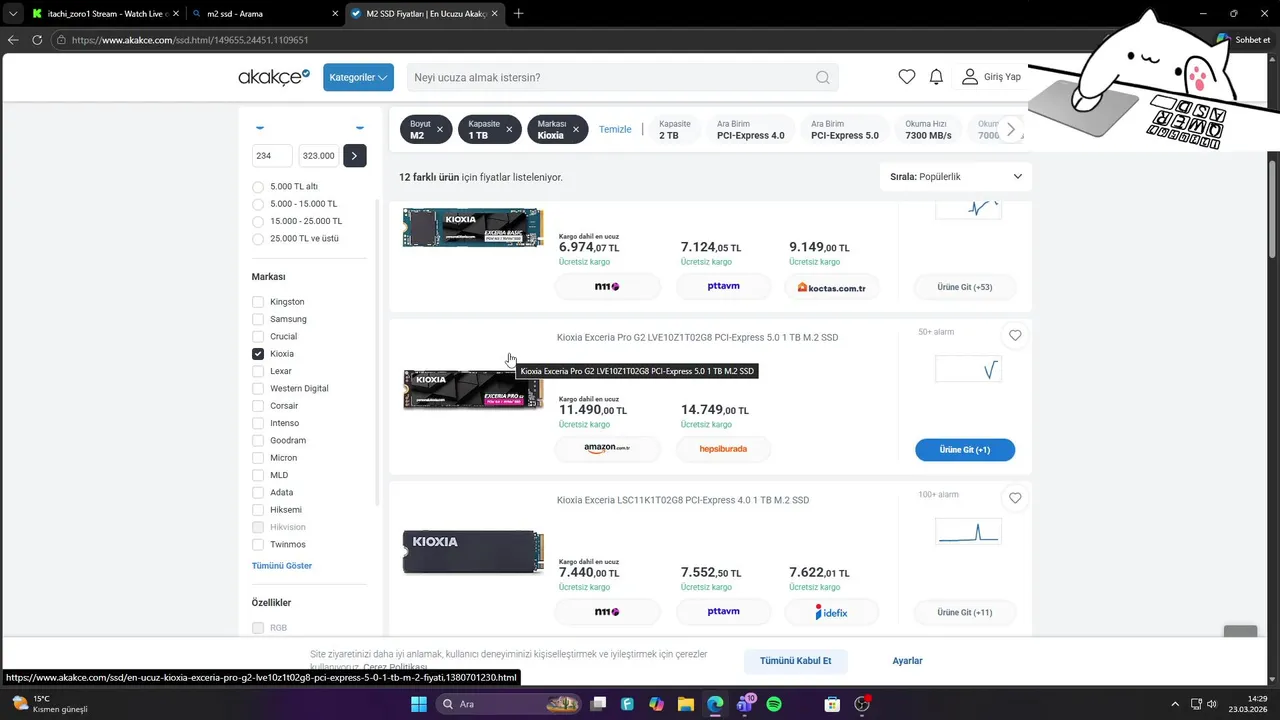
Task: Apply PCI-Express 5.0 suggestion filter
Action: 845,130
